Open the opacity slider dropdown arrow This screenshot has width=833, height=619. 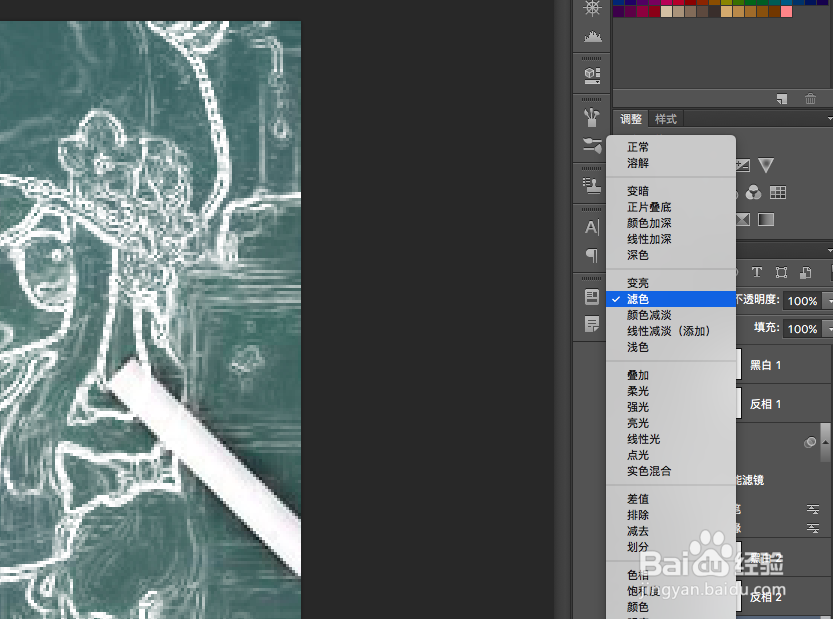pyautogui.click(x=828, y=301)
